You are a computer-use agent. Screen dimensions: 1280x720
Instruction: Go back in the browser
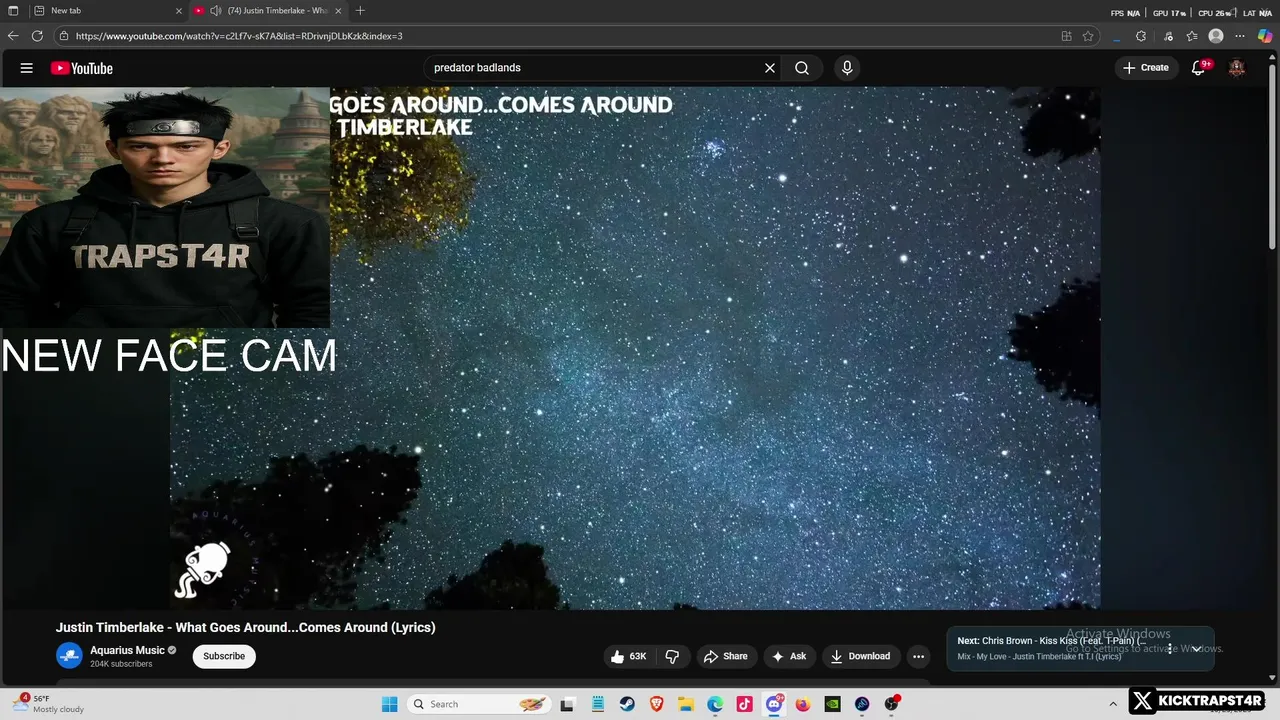[13, 36]
